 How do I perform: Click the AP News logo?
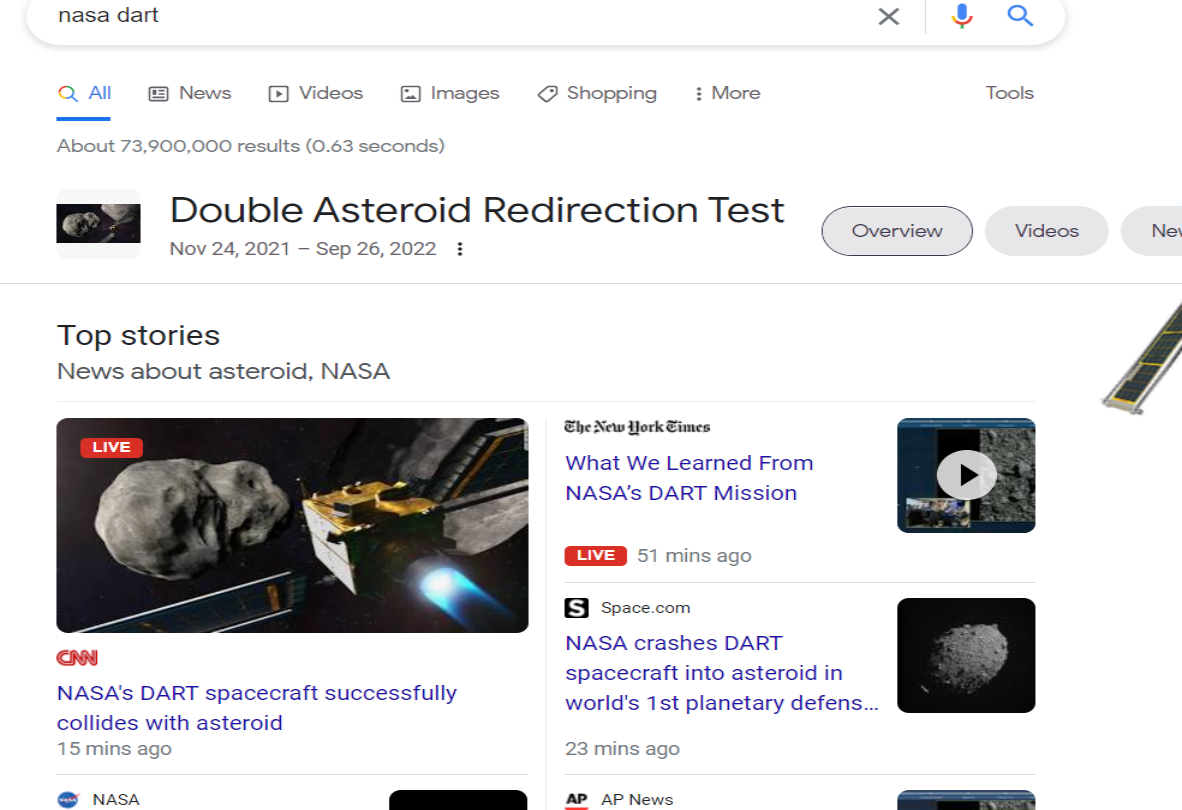pyautogui.click(x=577, y=799)
